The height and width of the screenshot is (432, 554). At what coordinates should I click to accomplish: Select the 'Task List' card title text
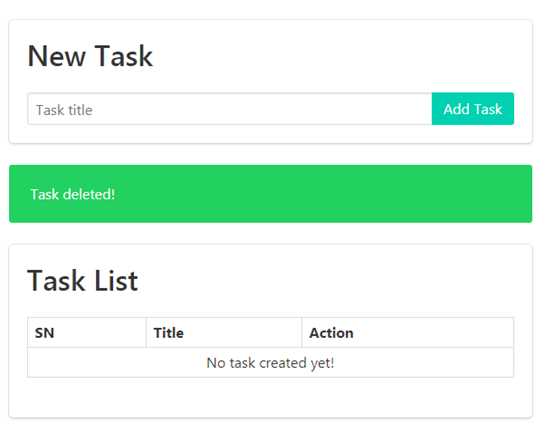point(82,280)
